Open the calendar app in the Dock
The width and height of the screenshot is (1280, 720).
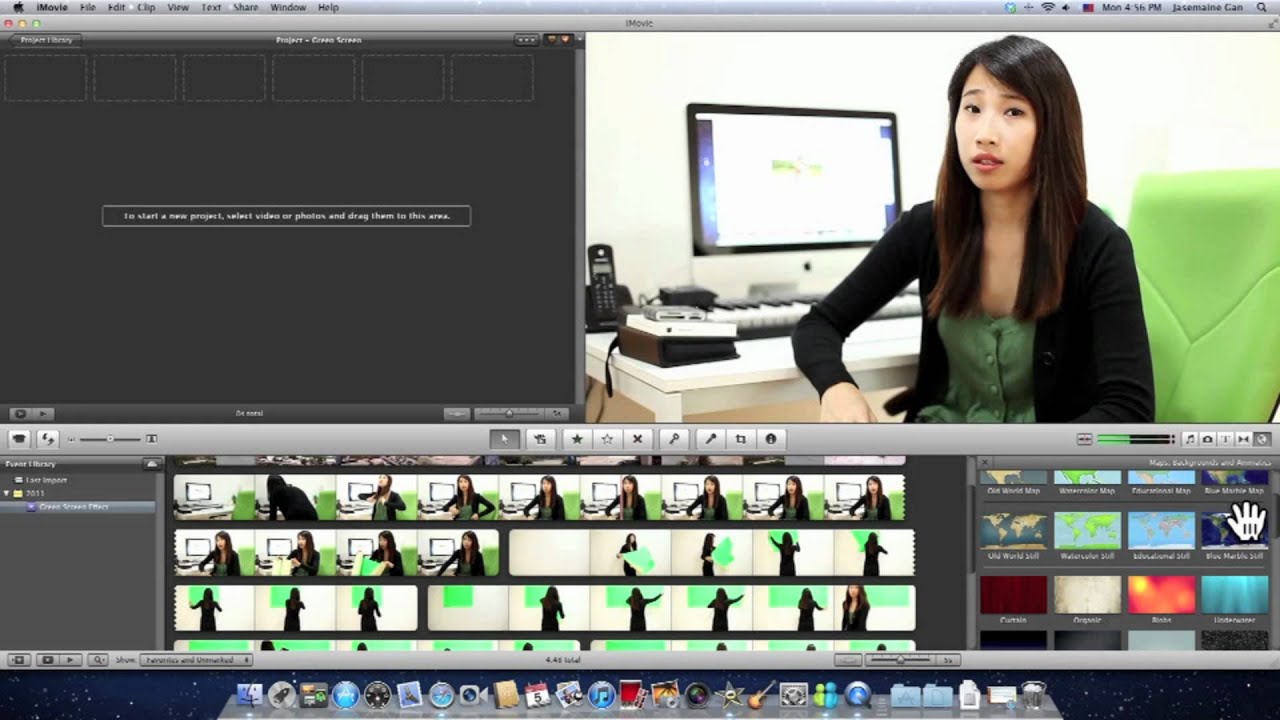tap(537, 695)
